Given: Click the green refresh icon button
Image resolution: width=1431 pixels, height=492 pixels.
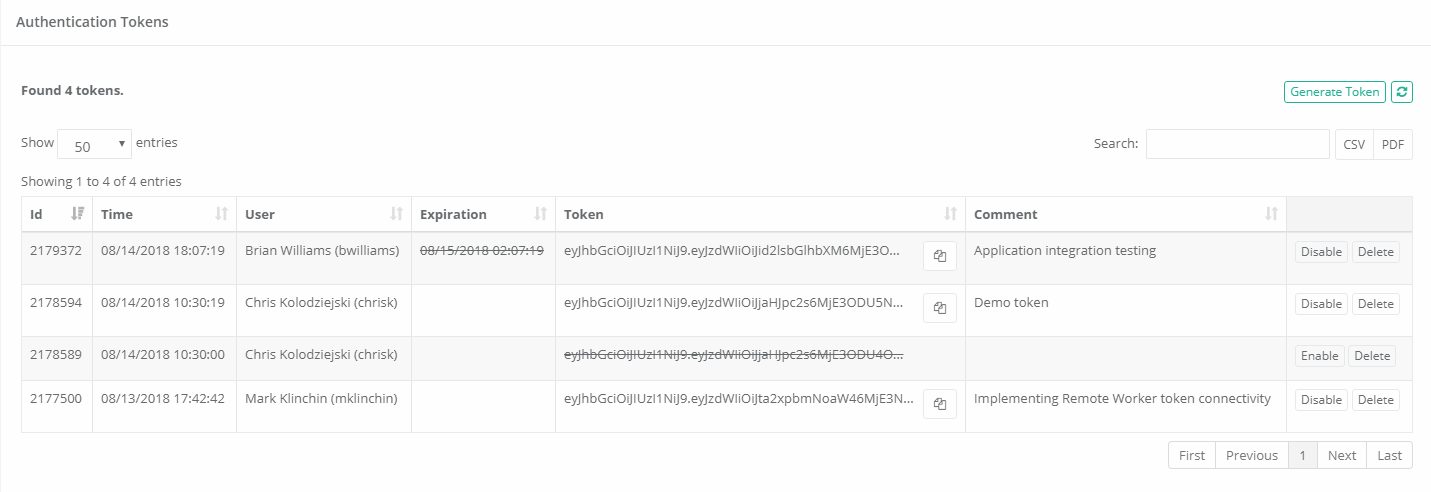Looking at the screenshot, I should coord(1402,92).
